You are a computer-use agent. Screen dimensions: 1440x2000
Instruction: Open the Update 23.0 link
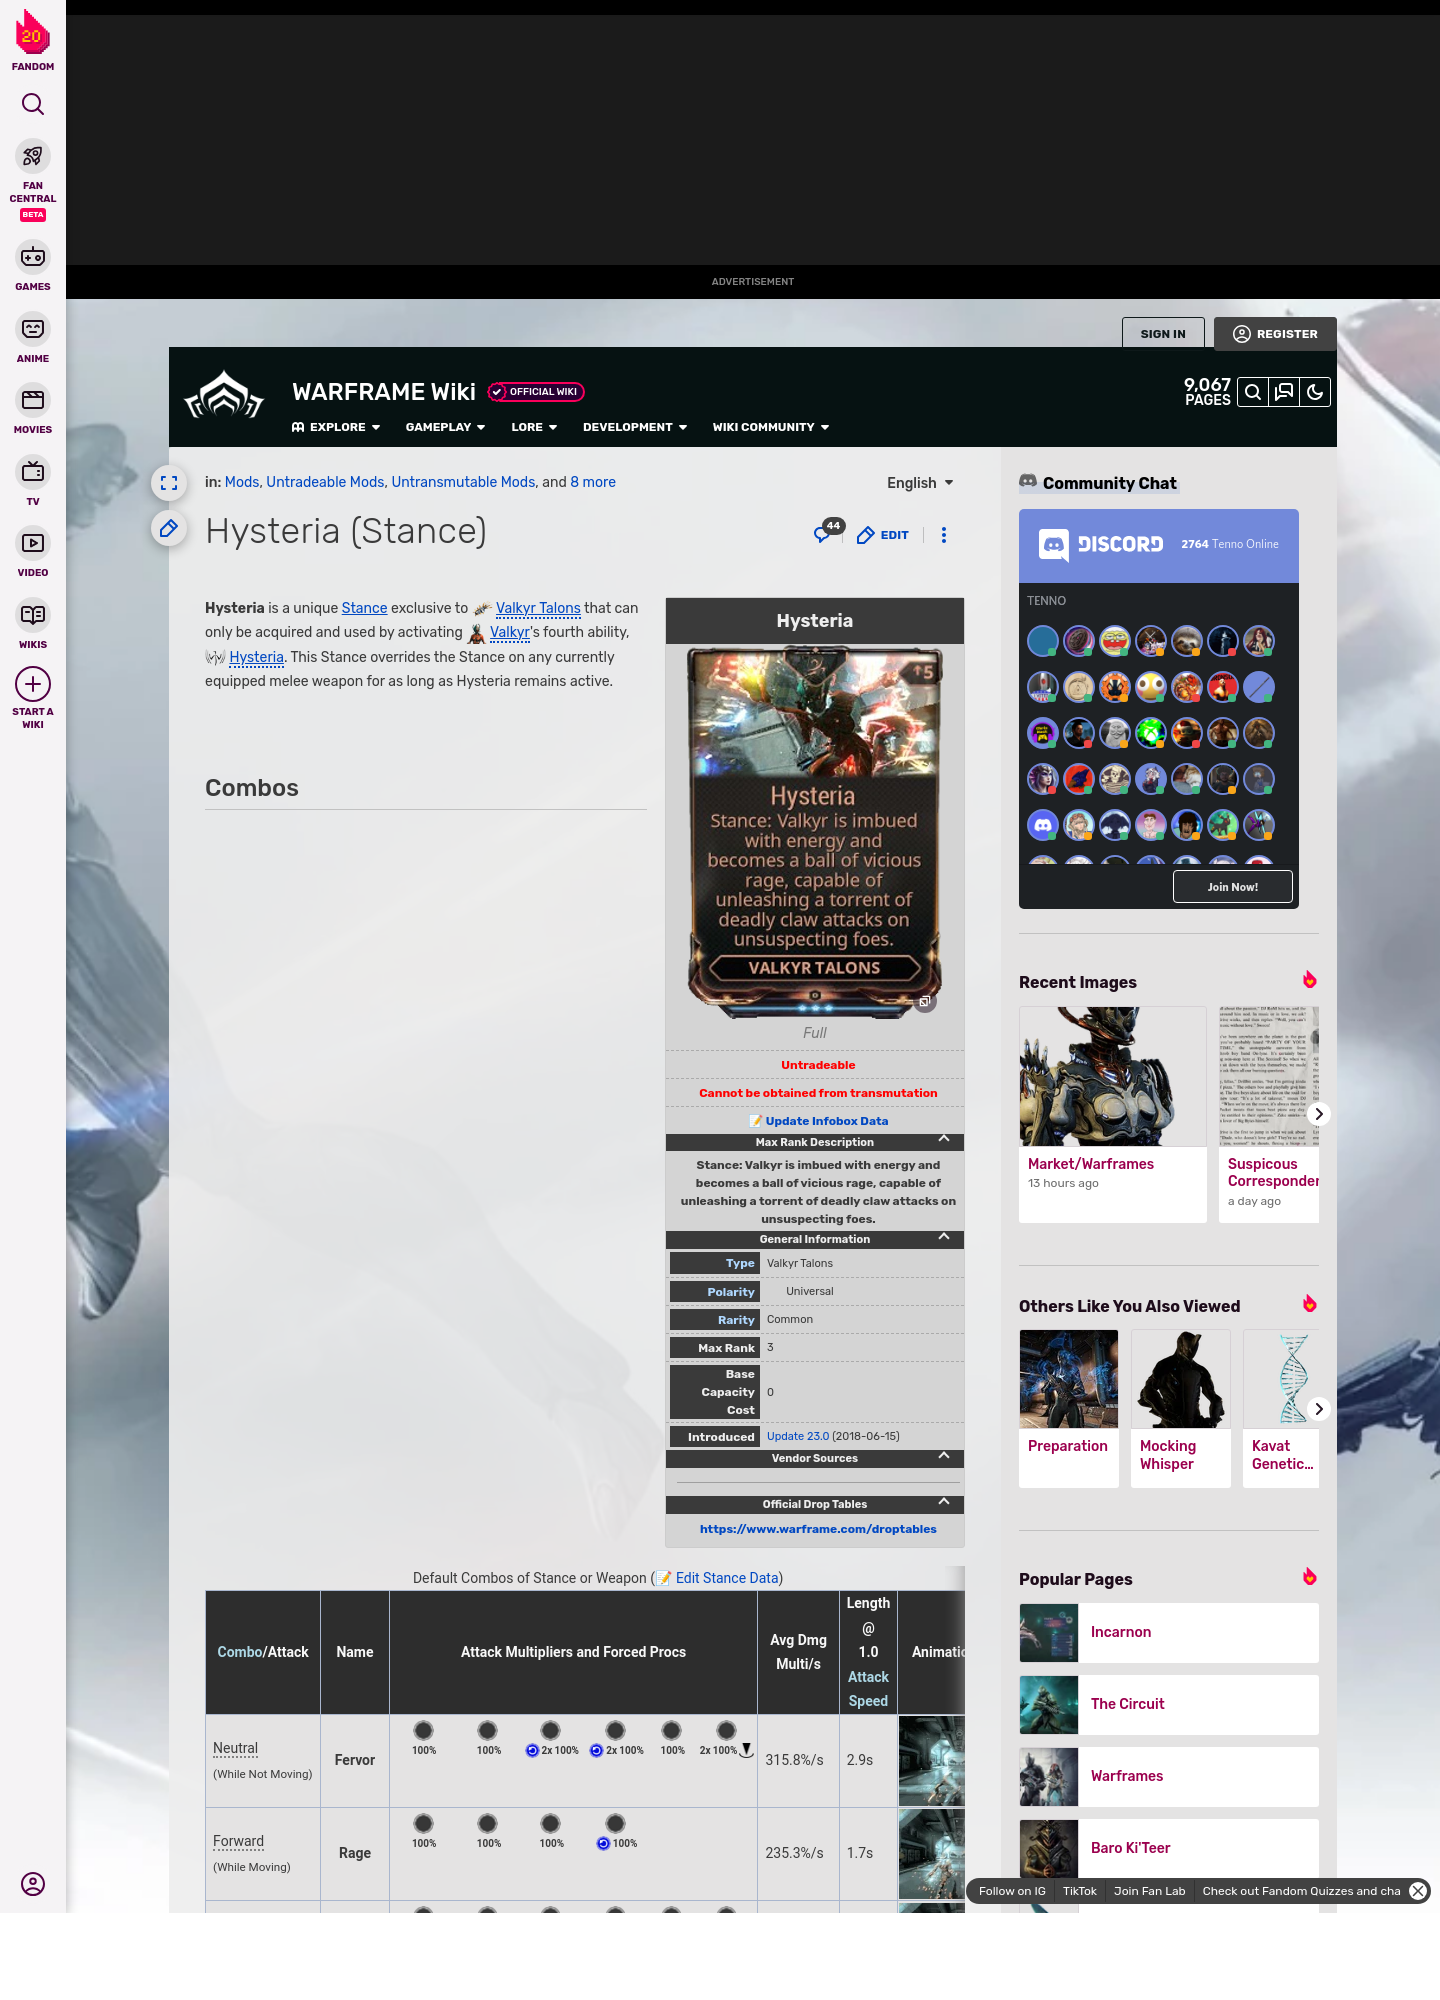[x=798, y=1436]
